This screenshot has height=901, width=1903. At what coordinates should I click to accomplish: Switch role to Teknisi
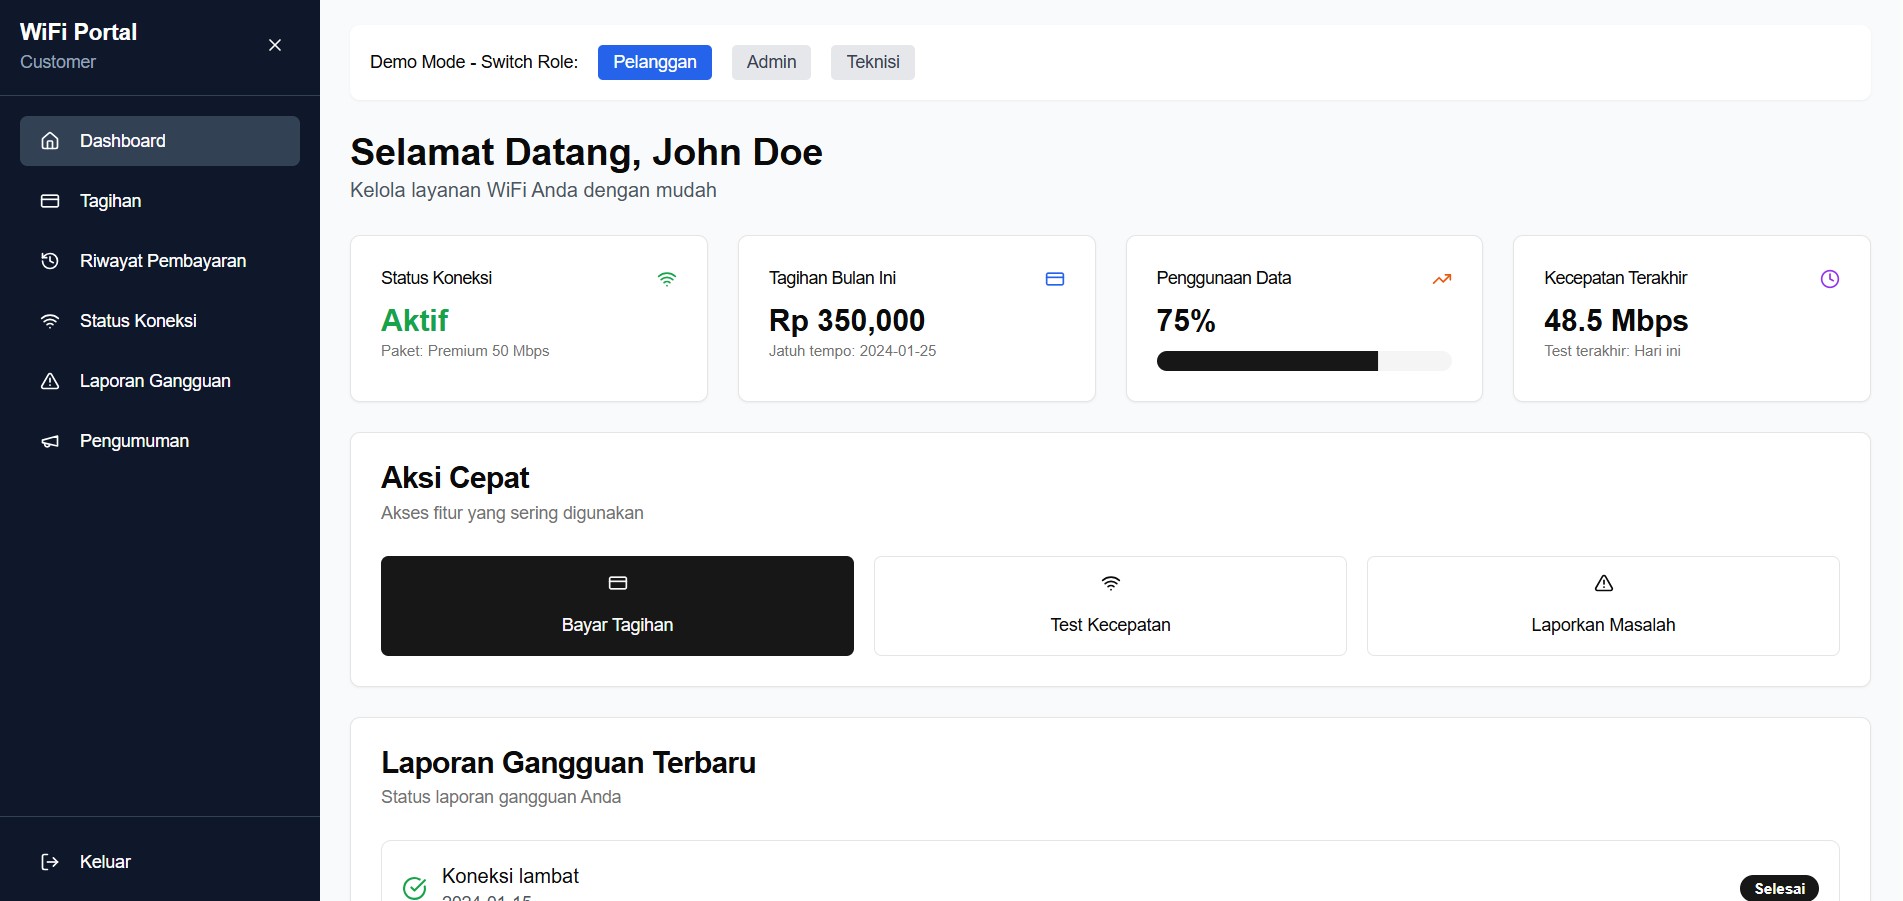pos(873,62)
